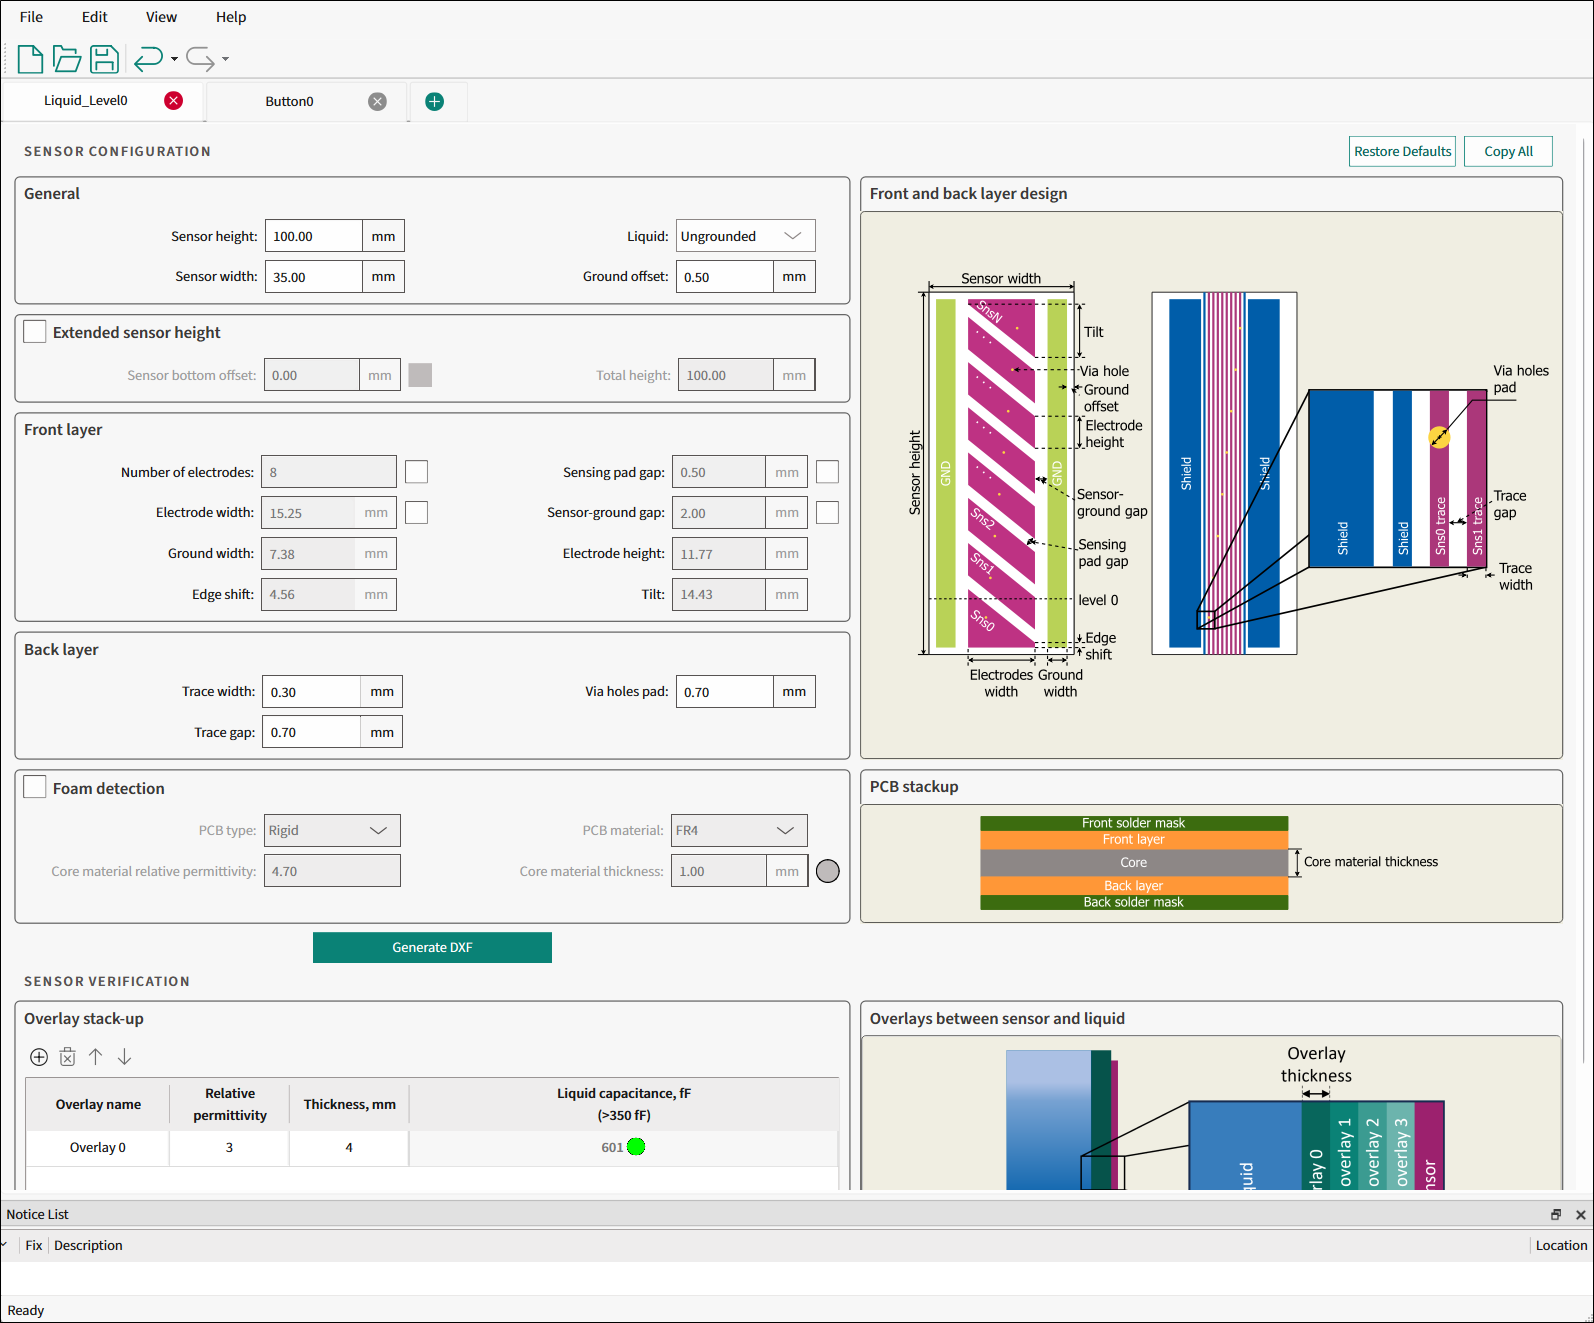
Task: Save using the floppy disk icon
Action: (104, 59)
